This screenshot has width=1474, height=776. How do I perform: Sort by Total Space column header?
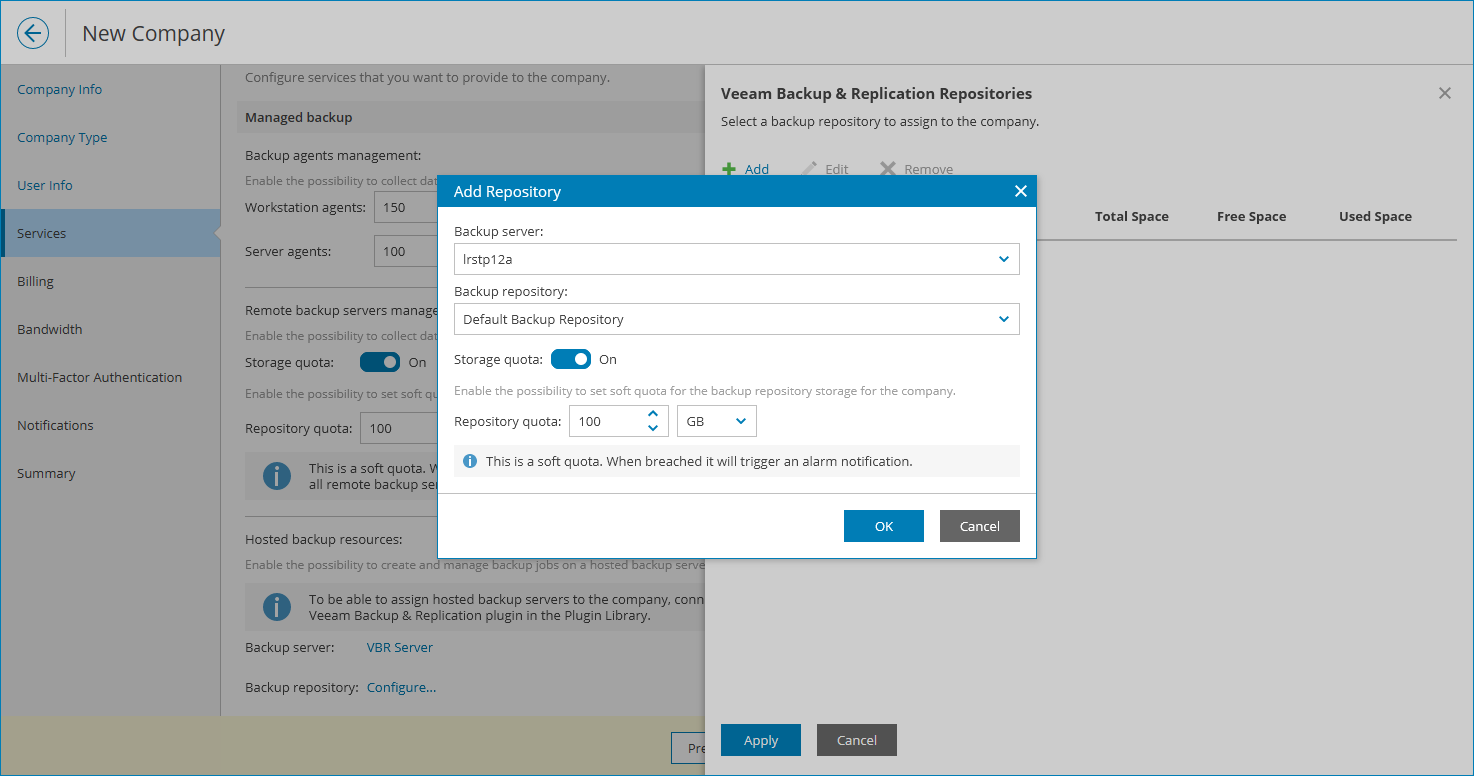[x=1131, y=216]
